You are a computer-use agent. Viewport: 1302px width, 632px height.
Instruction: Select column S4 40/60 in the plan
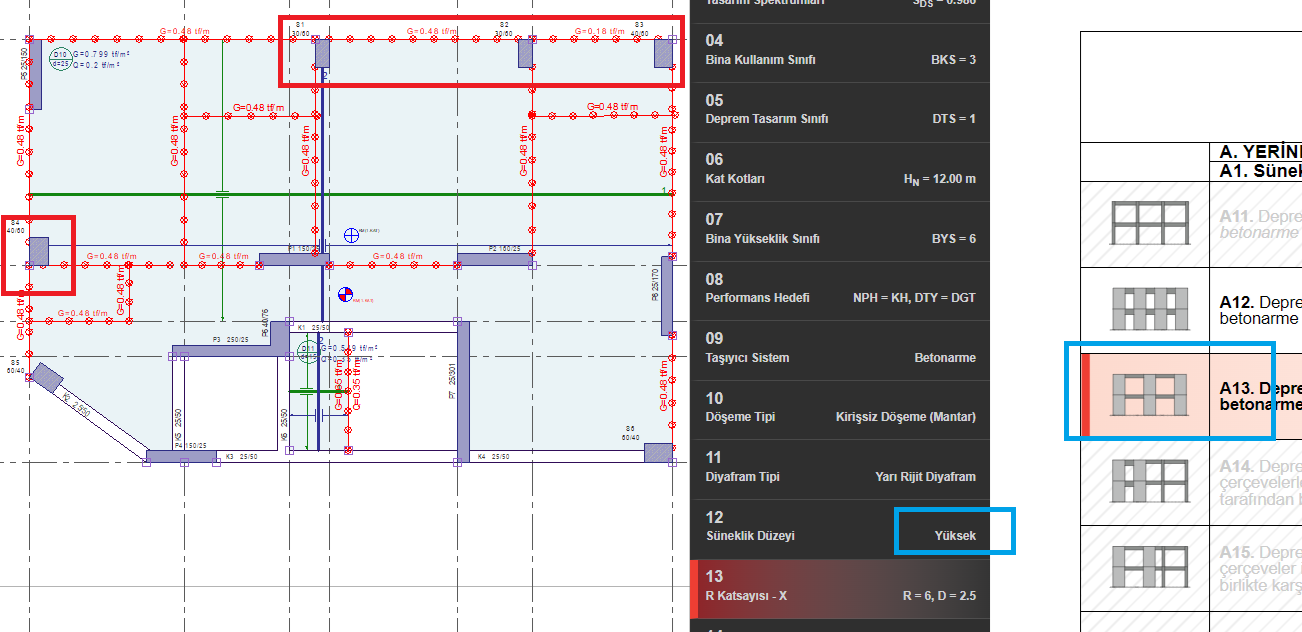[x=39, y=251]
